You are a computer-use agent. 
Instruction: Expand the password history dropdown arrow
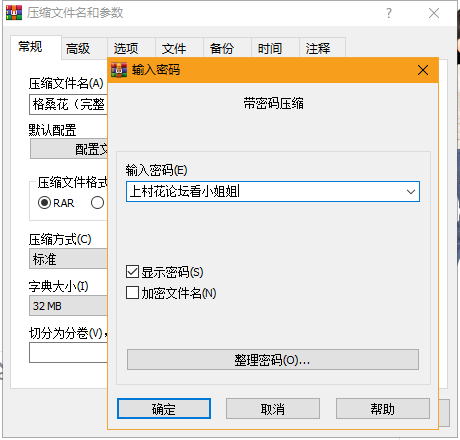click(x=411, y=192)
